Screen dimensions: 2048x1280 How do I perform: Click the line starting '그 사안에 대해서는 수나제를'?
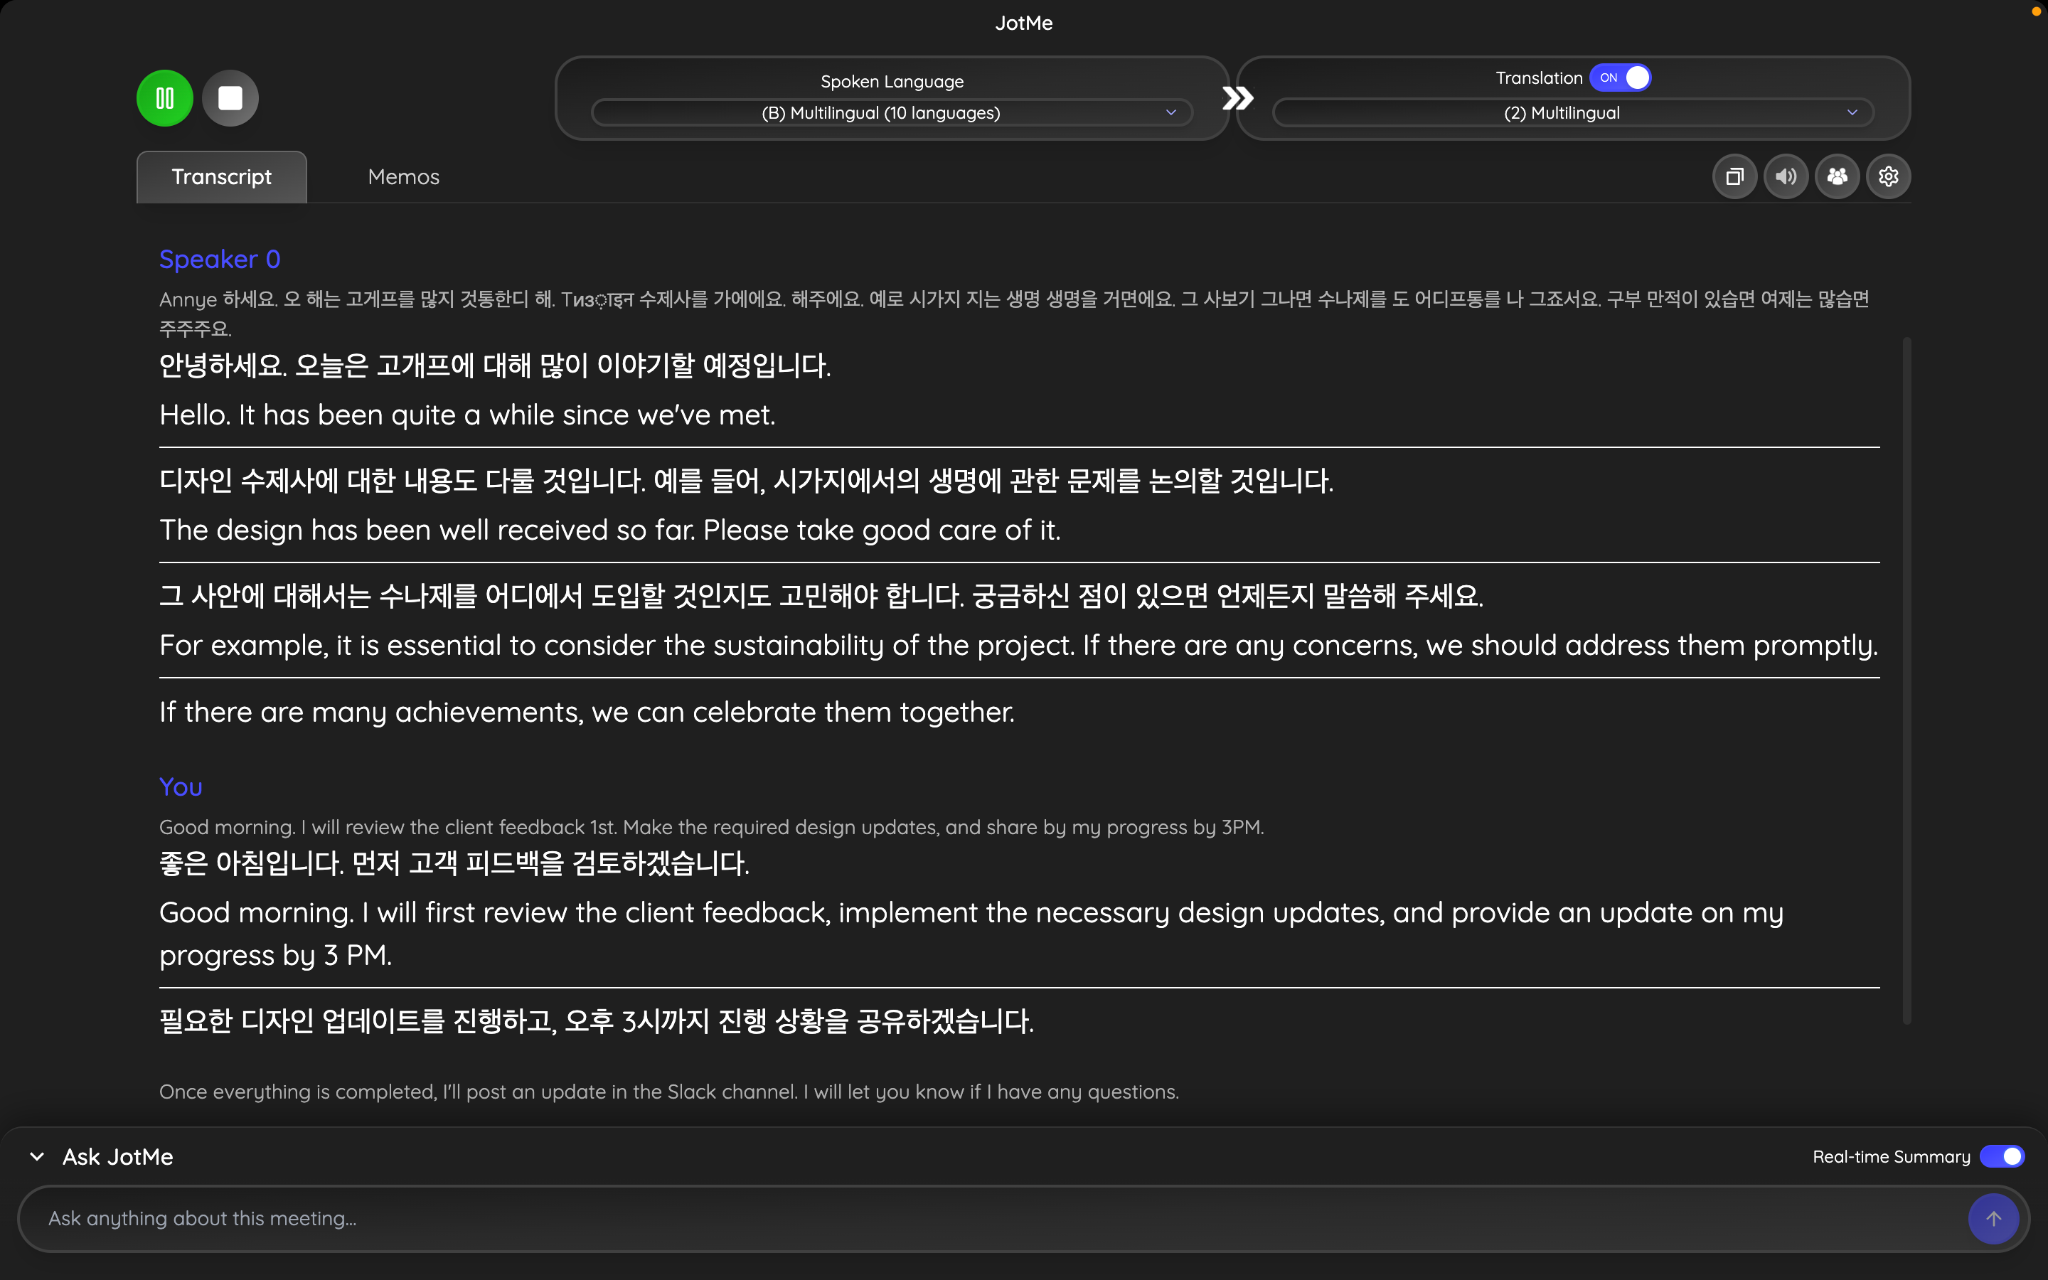[821, 597]
